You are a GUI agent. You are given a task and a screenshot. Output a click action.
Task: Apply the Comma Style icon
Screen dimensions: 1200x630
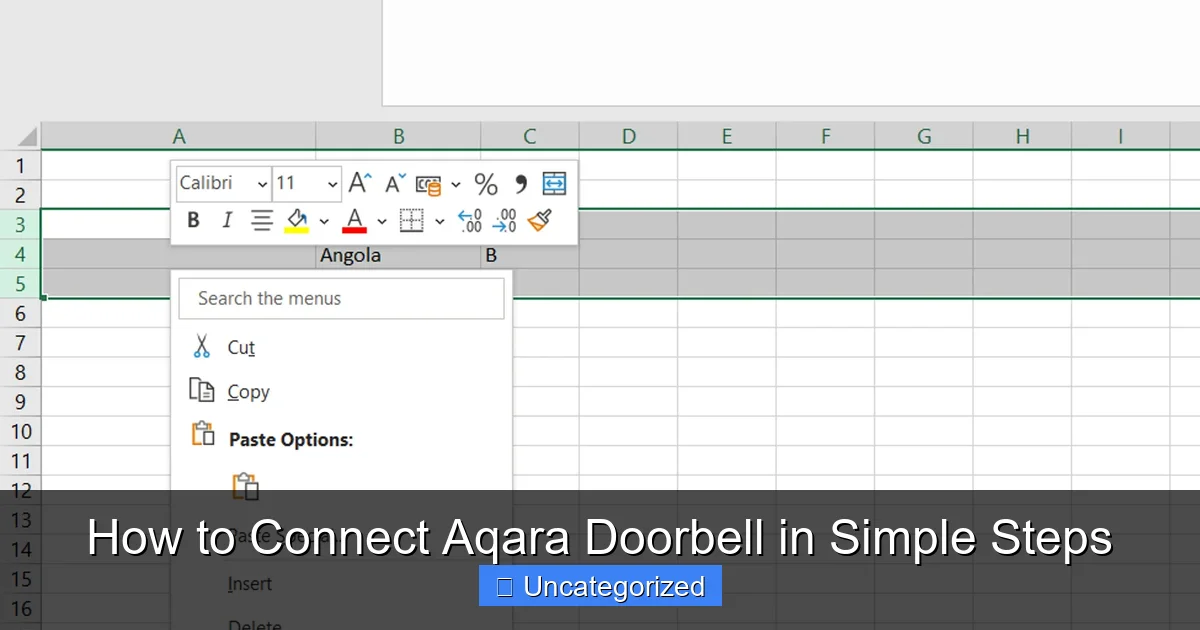[520, 184]
